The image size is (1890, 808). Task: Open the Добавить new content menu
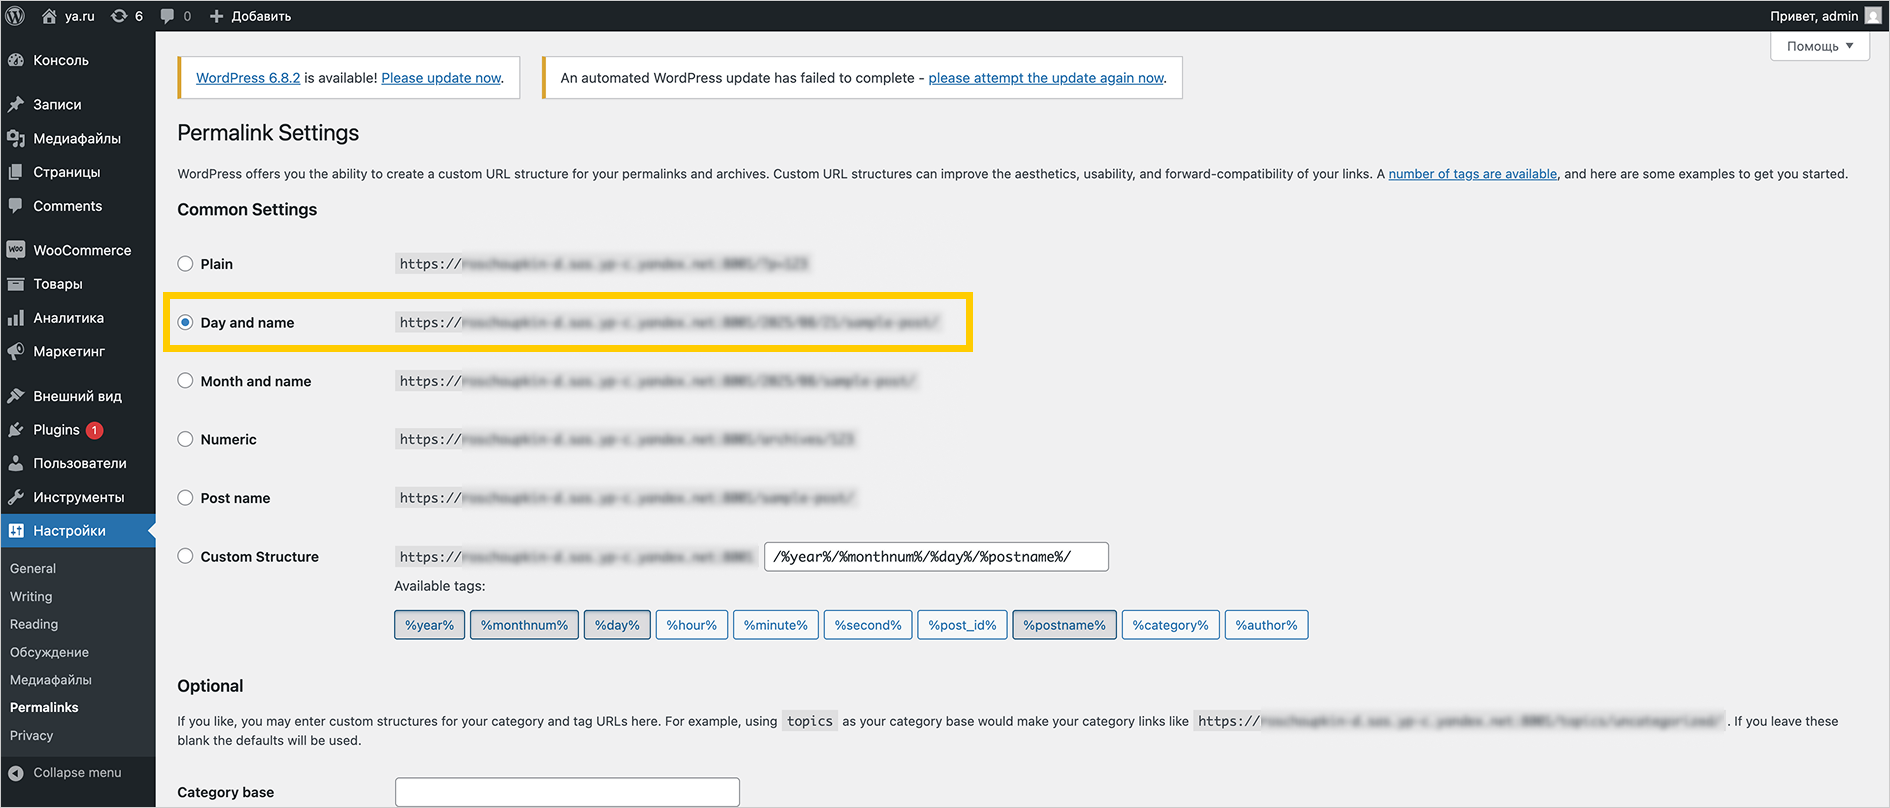pos(250,16)
